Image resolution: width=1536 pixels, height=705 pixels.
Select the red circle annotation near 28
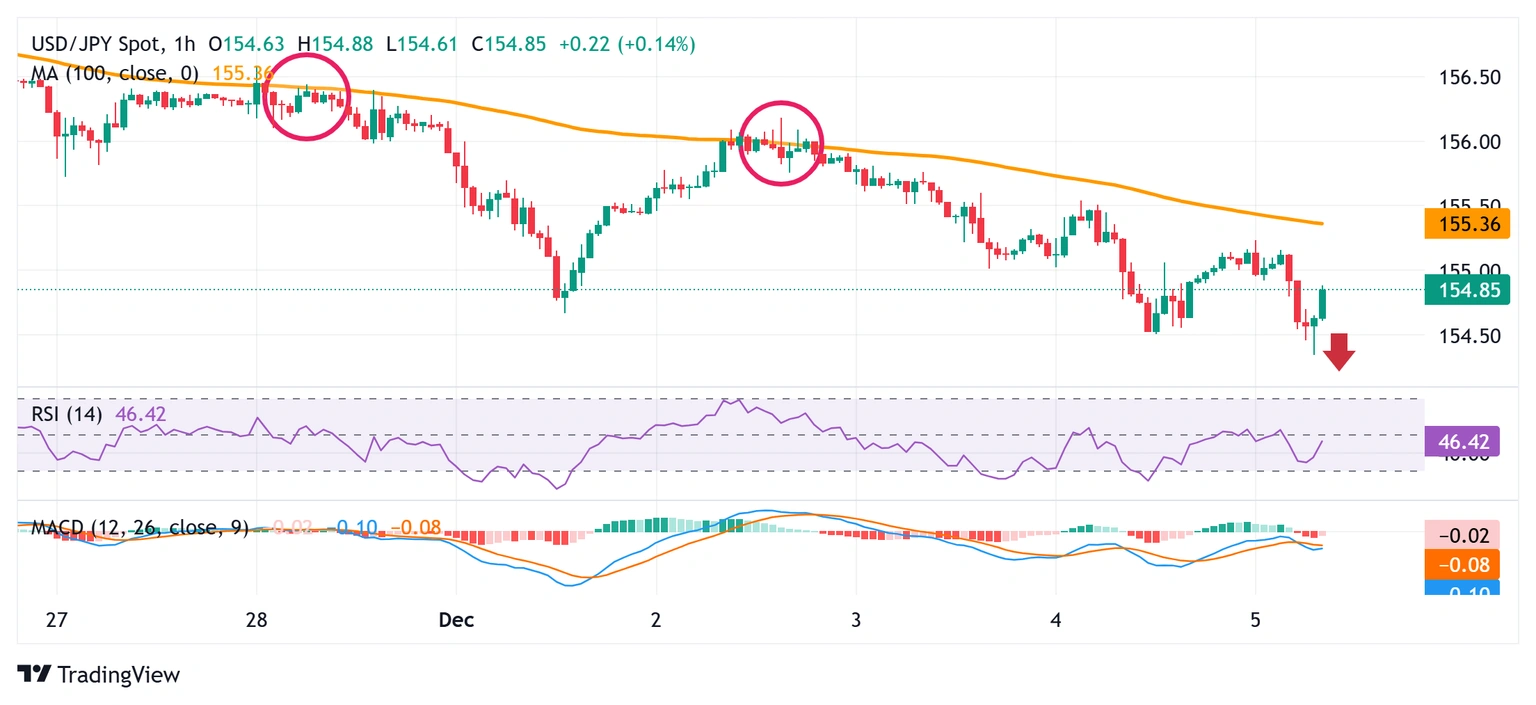coord(307,97)
